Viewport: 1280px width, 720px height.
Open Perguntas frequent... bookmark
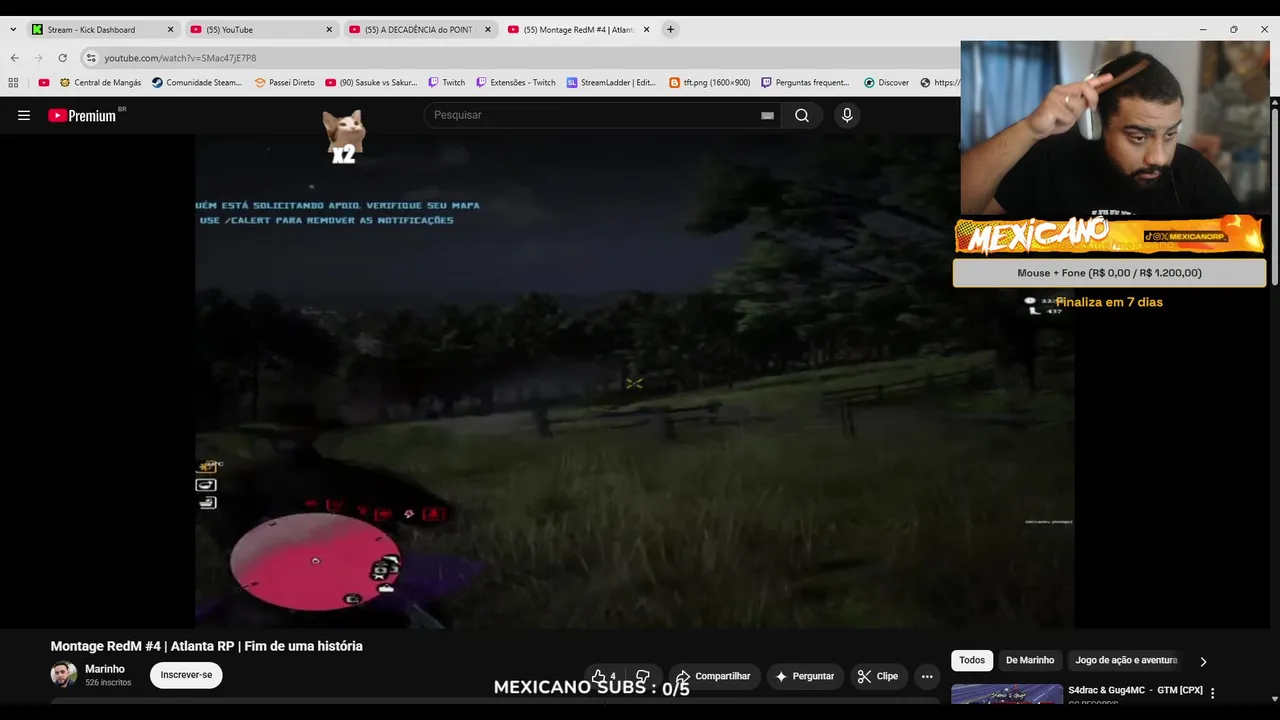(805, 83)
